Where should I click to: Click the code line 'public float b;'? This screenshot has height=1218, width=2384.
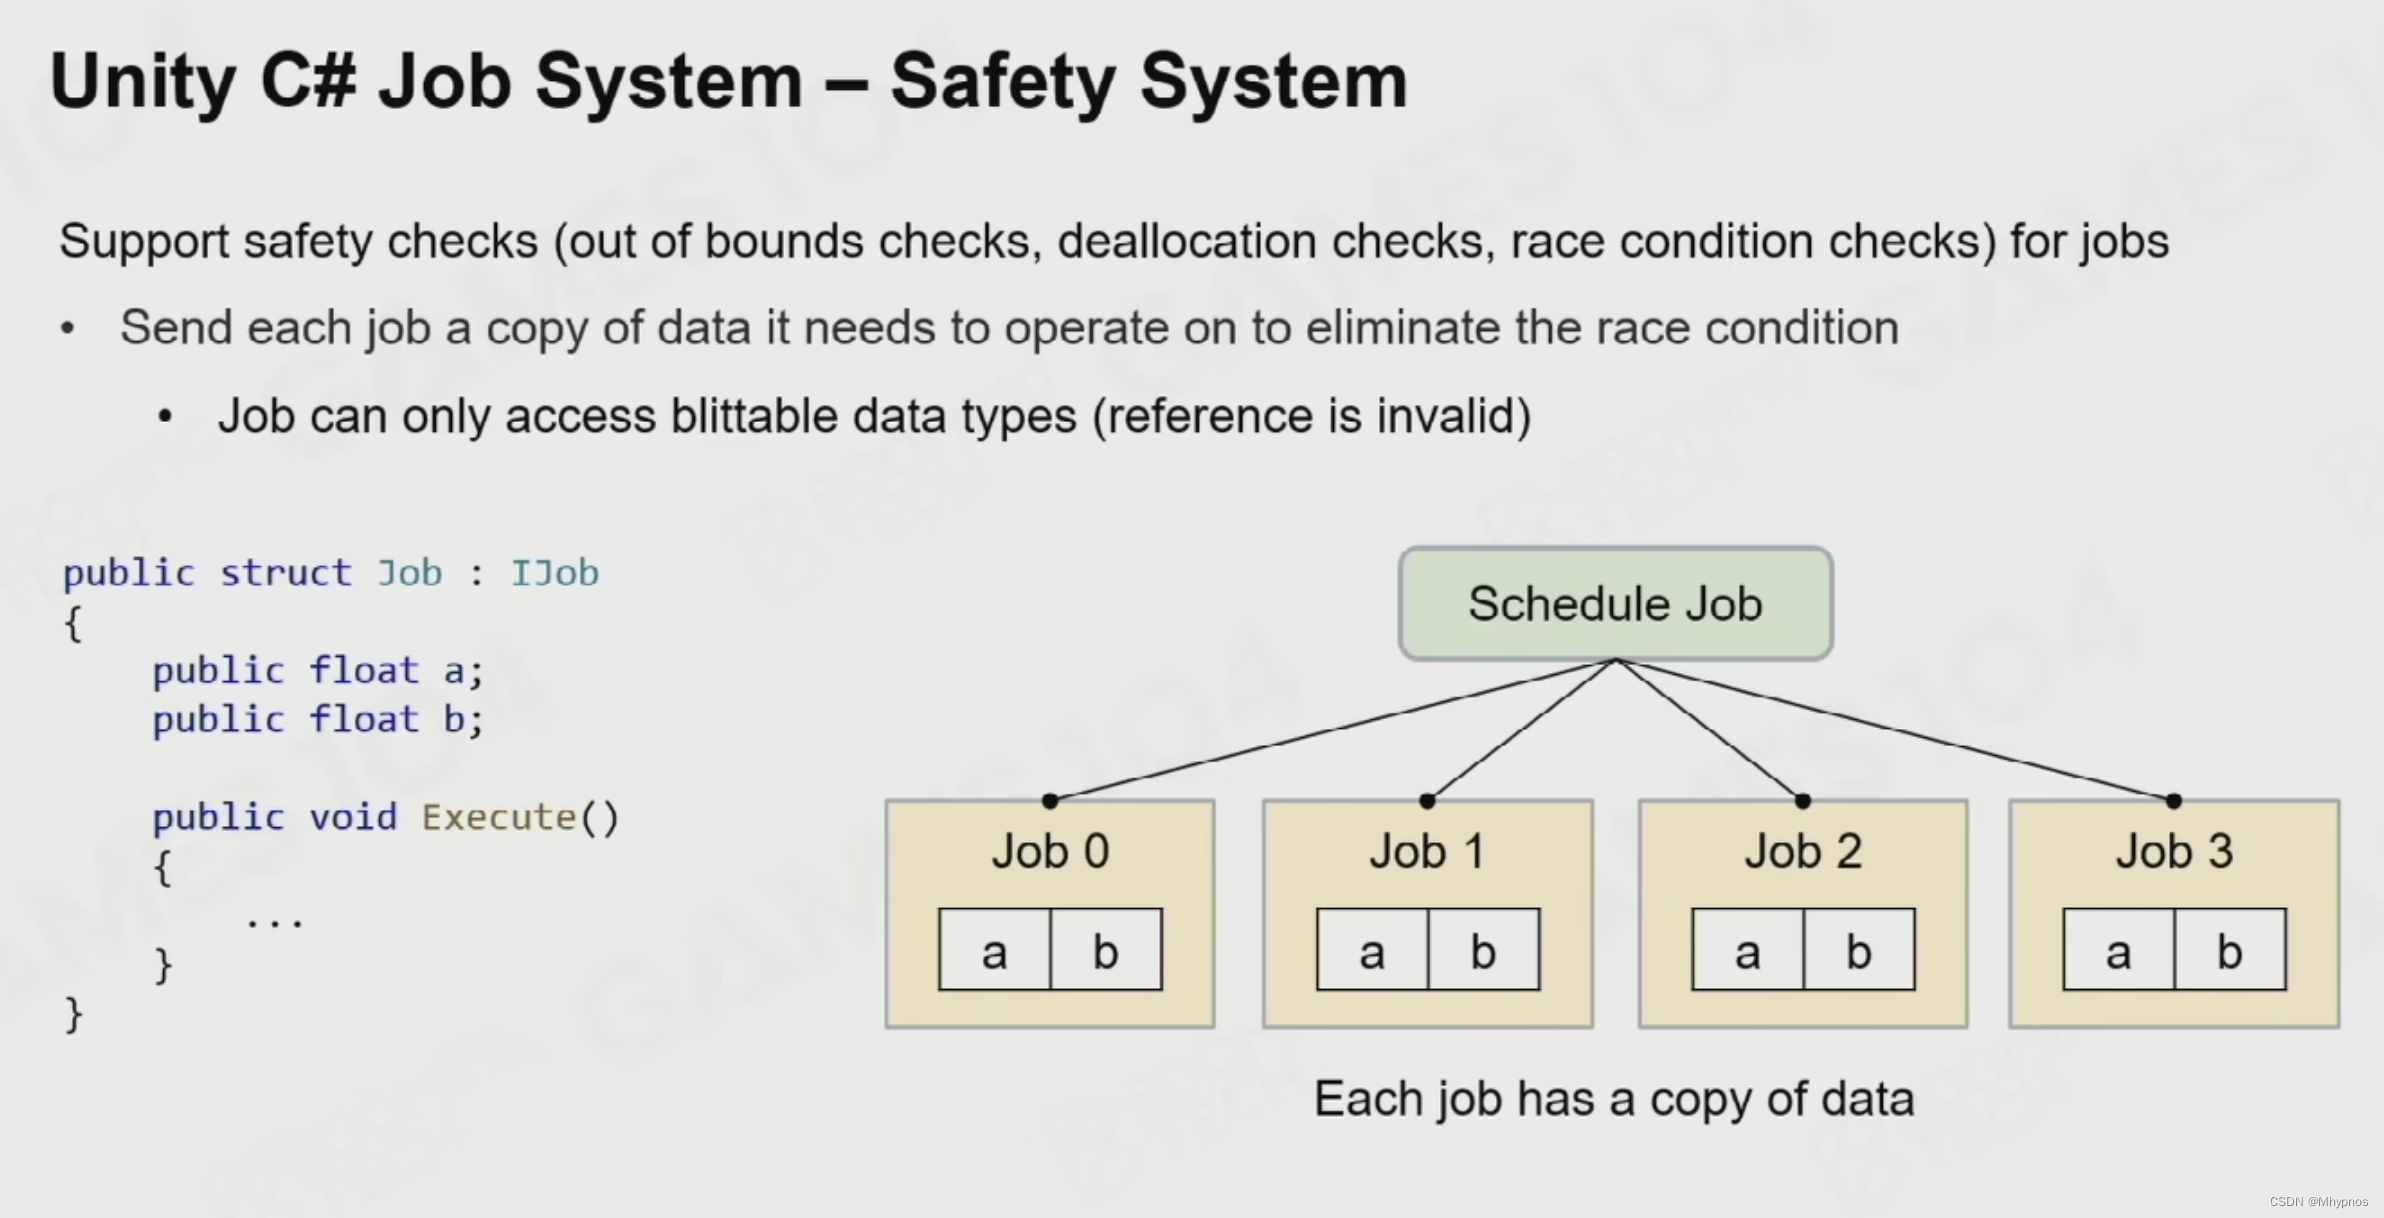[x=318, y=720]
